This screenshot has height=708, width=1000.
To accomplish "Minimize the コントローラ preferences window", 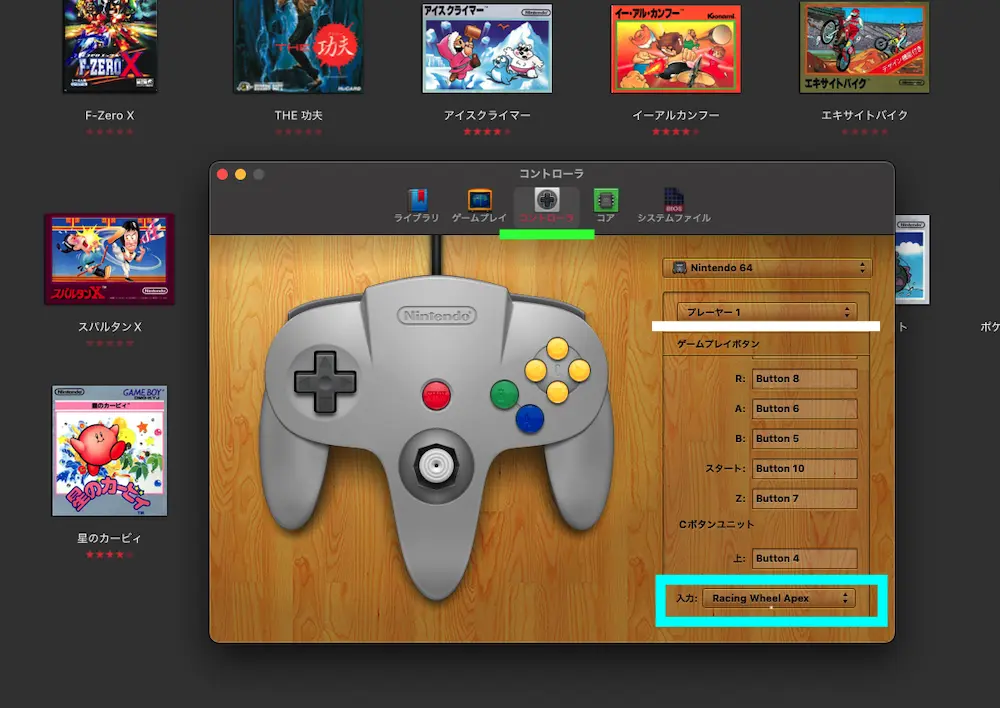I will pyautogui.click(x=240, y=174).
